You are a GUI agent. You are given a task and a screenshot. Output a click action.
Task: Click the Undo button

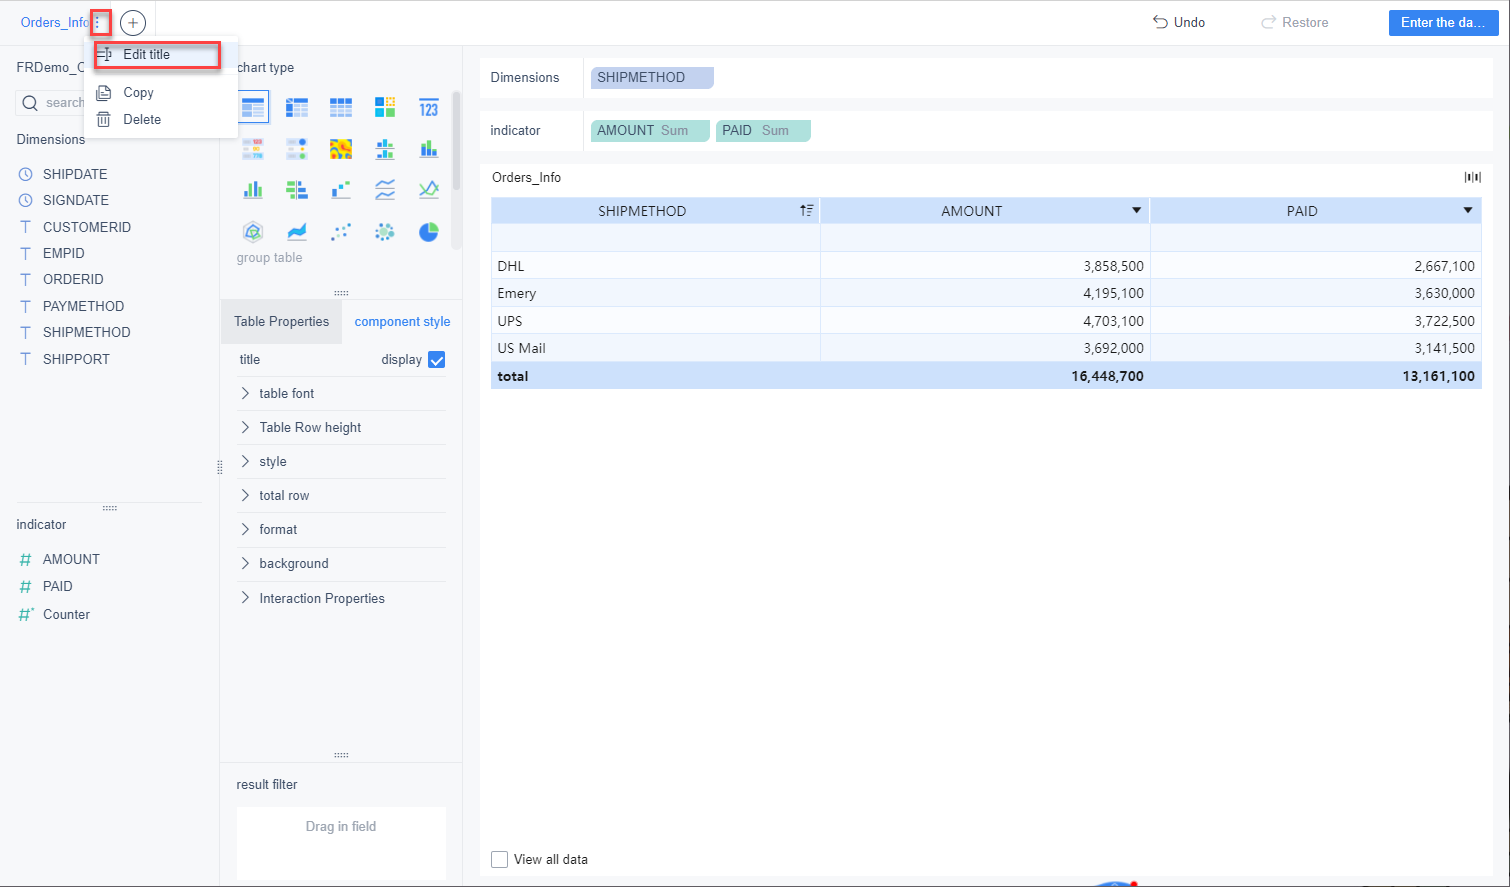pos(1179,22)
